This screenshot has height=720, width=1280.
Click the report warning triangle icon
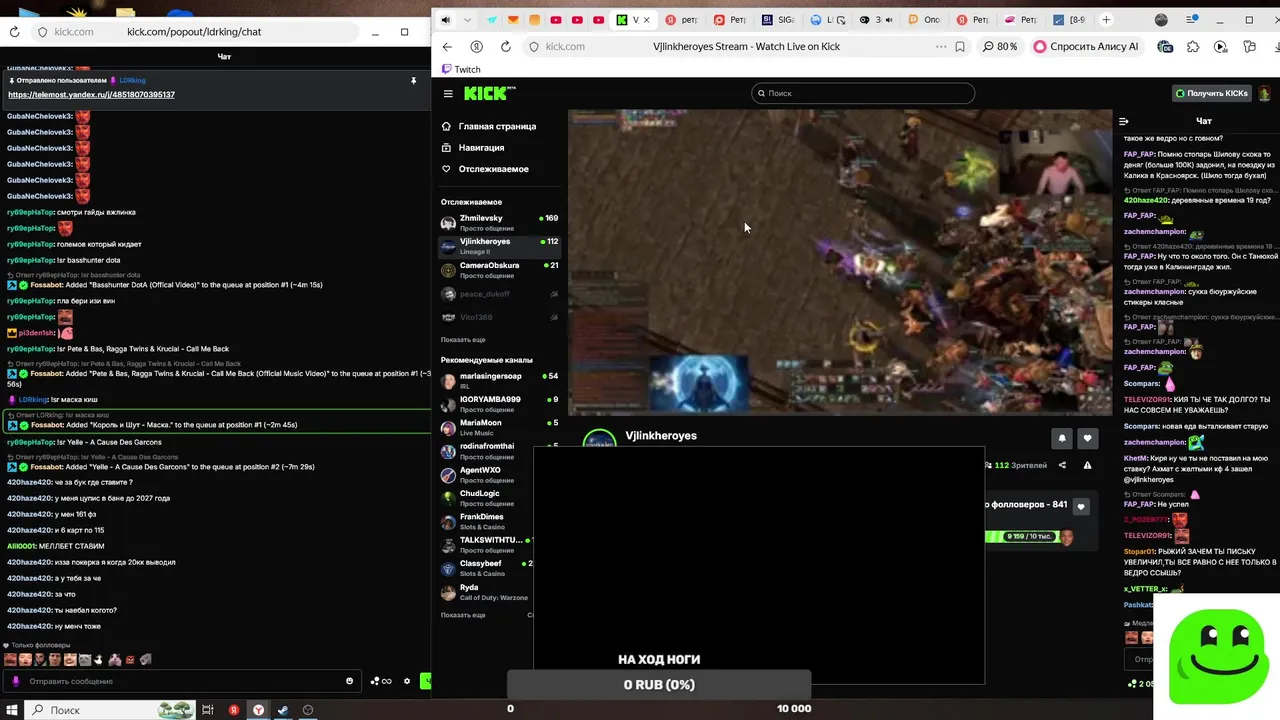[1087, 465]
